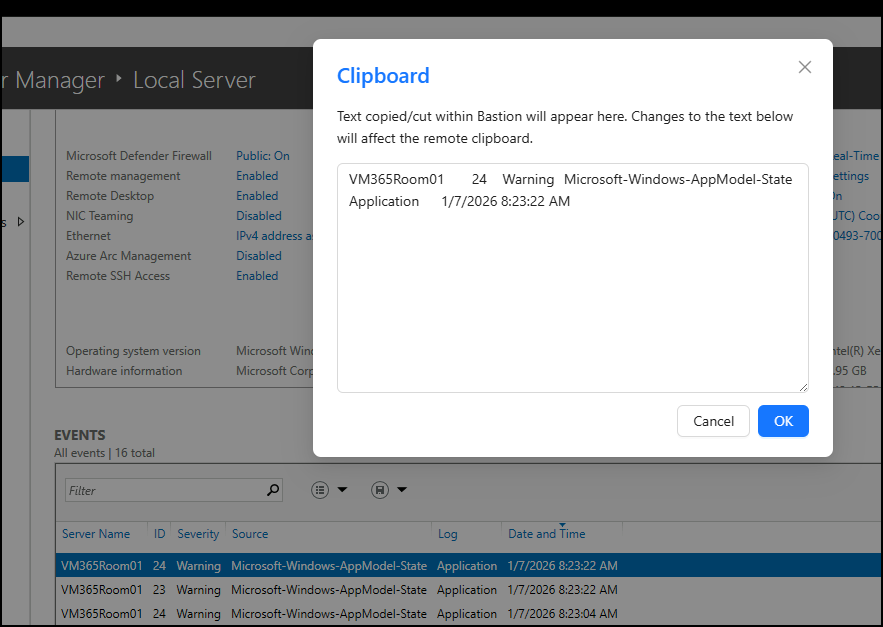Viewport: 883px width, 627px height.
Task: Click the Source column header
Action: pos(250,534)
